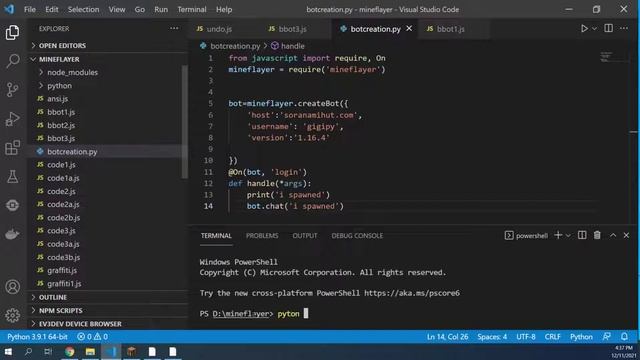Change encoding via UTF-8 status item

click(x=526, y=337)
